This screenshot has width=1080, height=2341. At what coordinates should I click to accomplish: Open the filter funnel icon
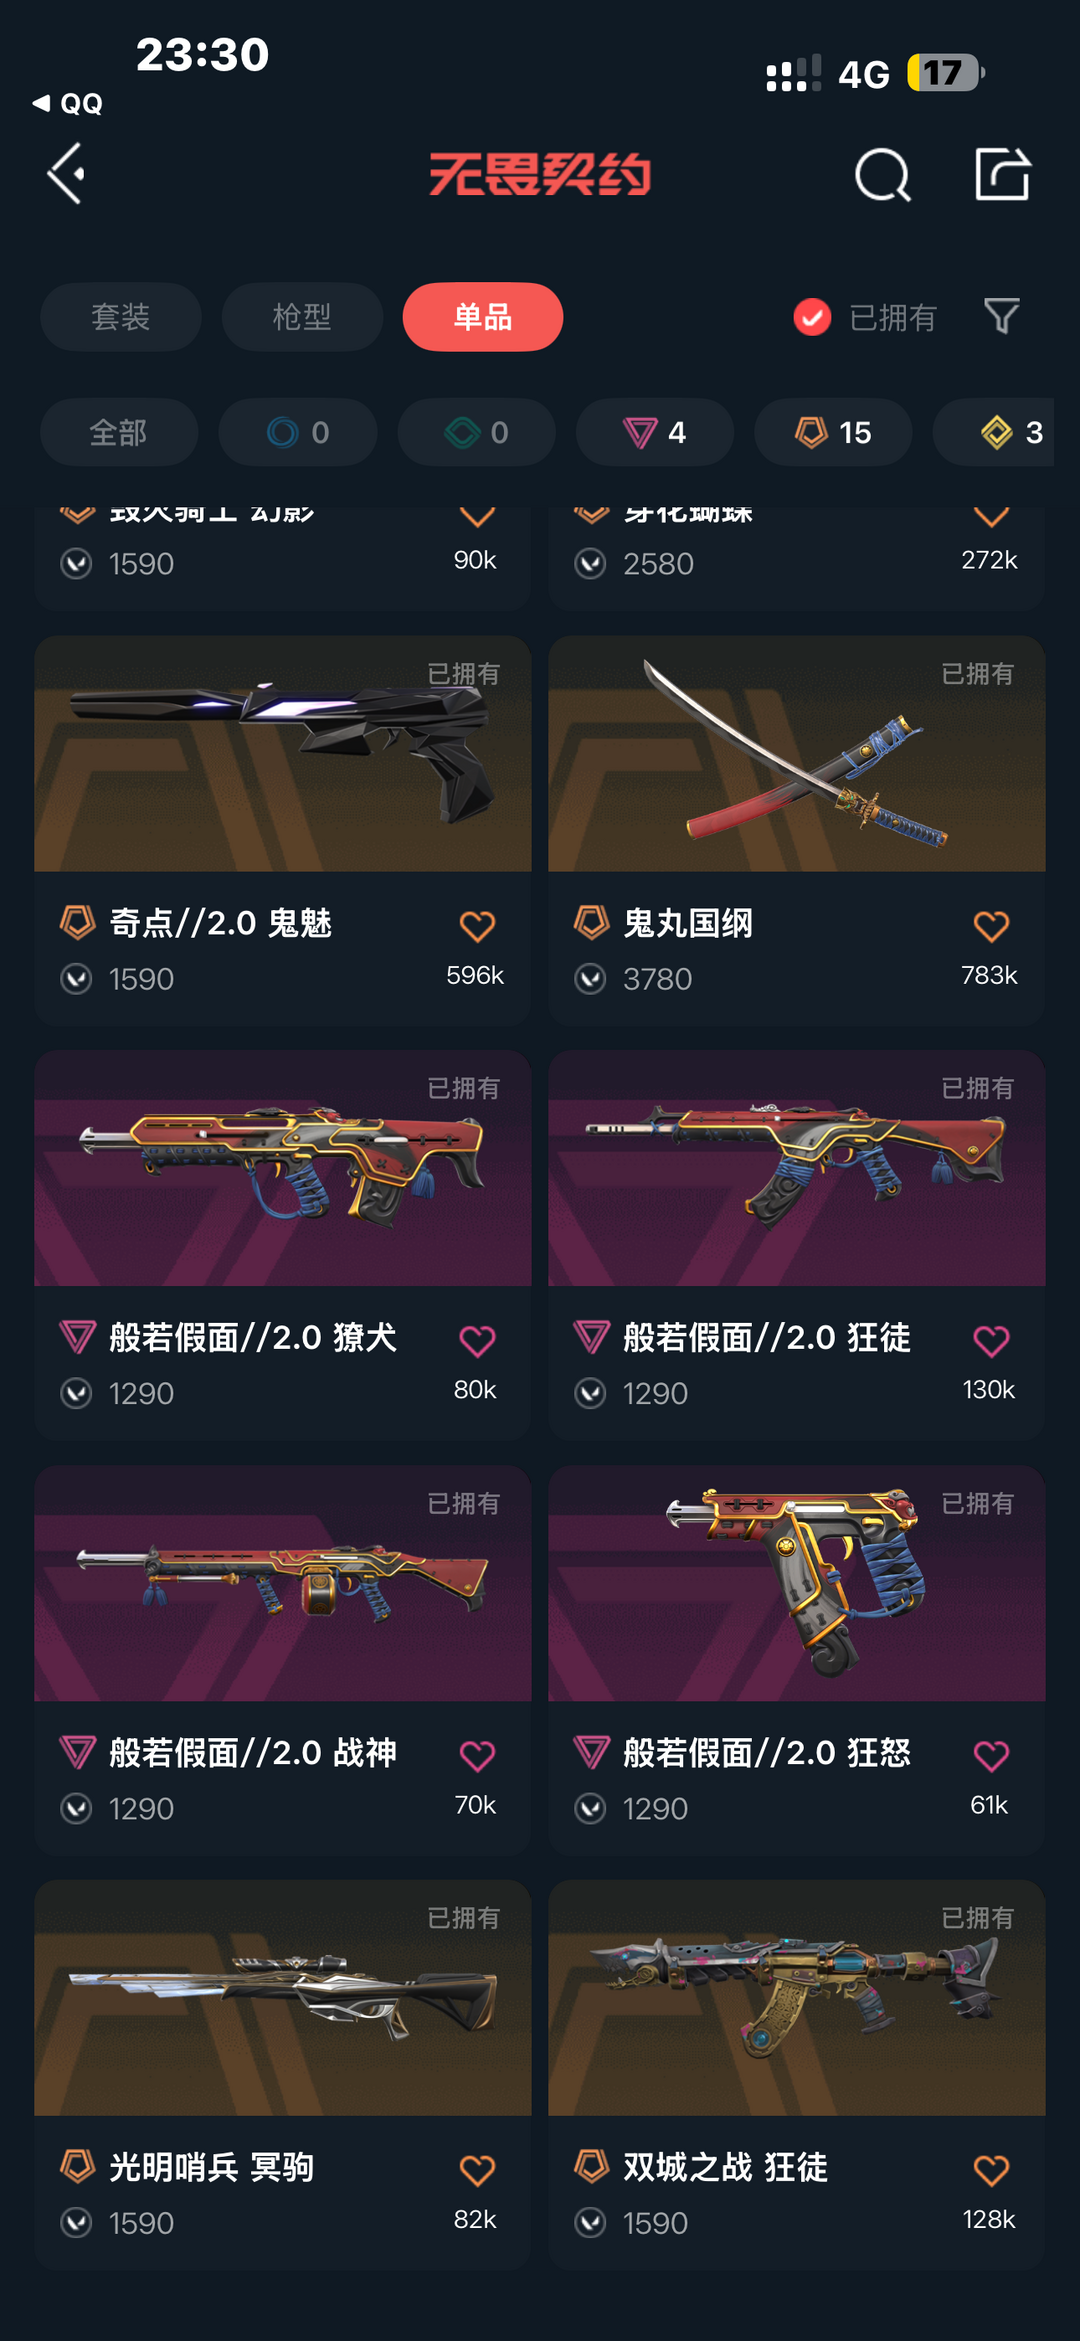pos(1001,317)
